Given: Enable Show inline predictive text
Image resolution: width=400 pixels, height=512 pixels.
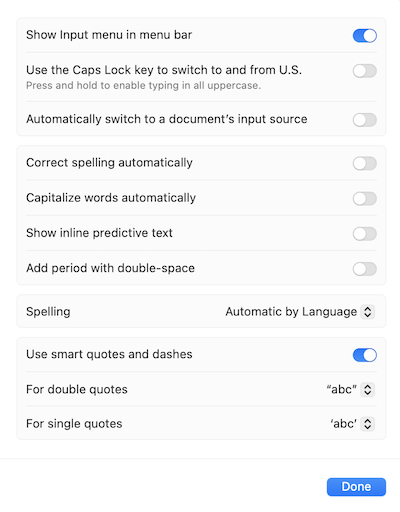Looking at the screenshot, I should [365, 234].
